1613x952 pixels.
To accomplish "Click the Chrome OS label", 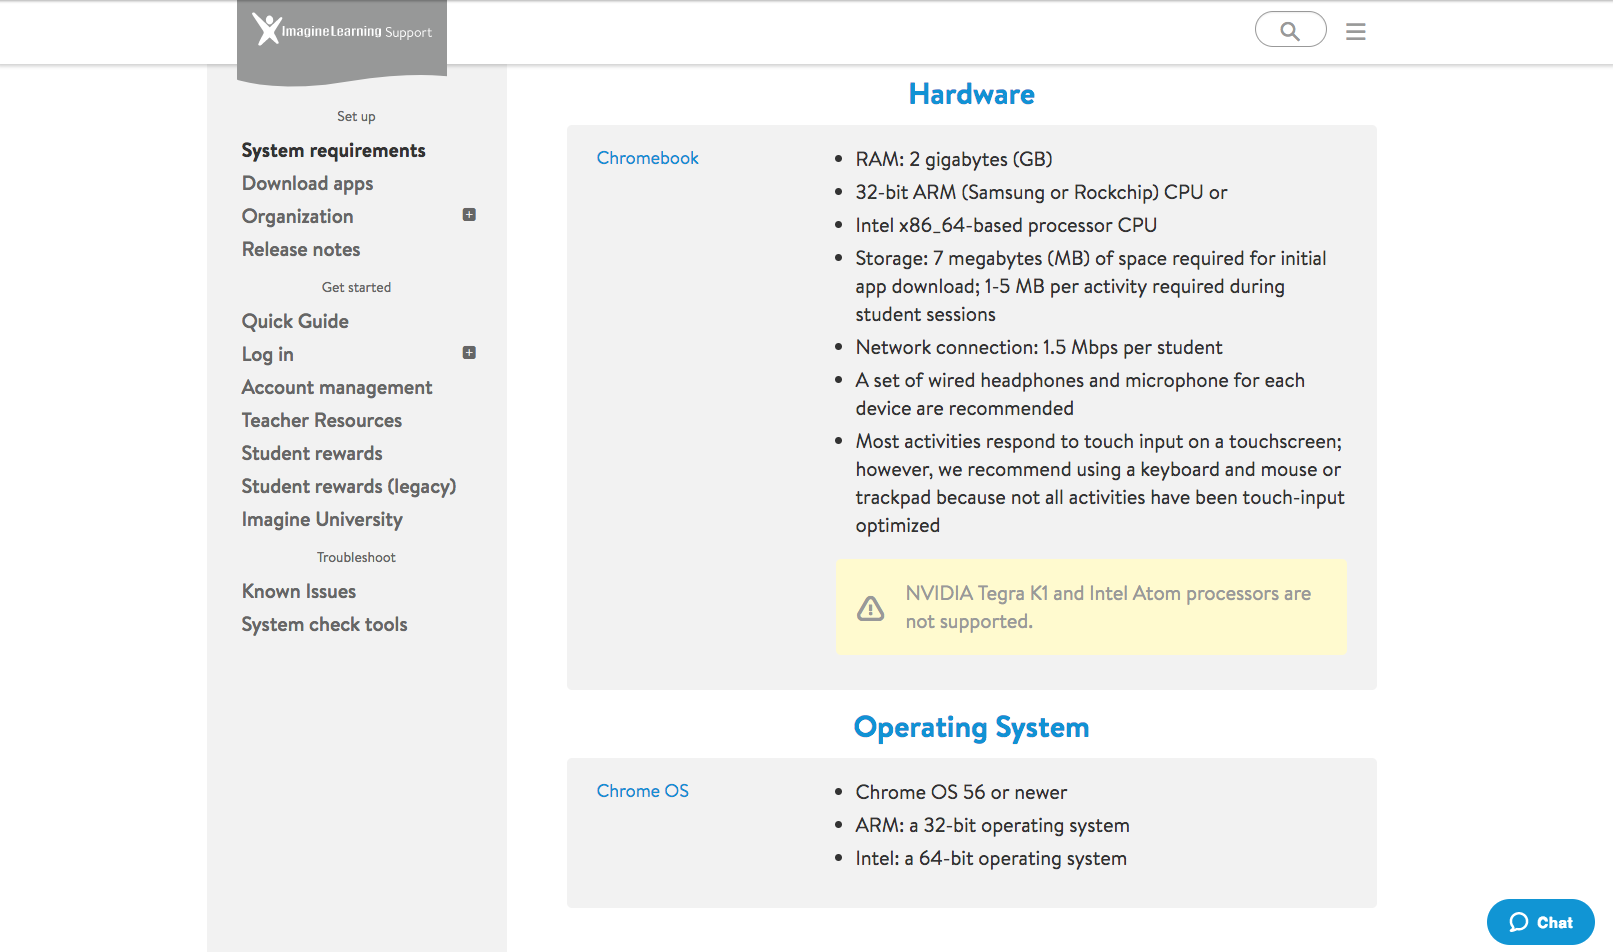I will click(x=642, y=791).
